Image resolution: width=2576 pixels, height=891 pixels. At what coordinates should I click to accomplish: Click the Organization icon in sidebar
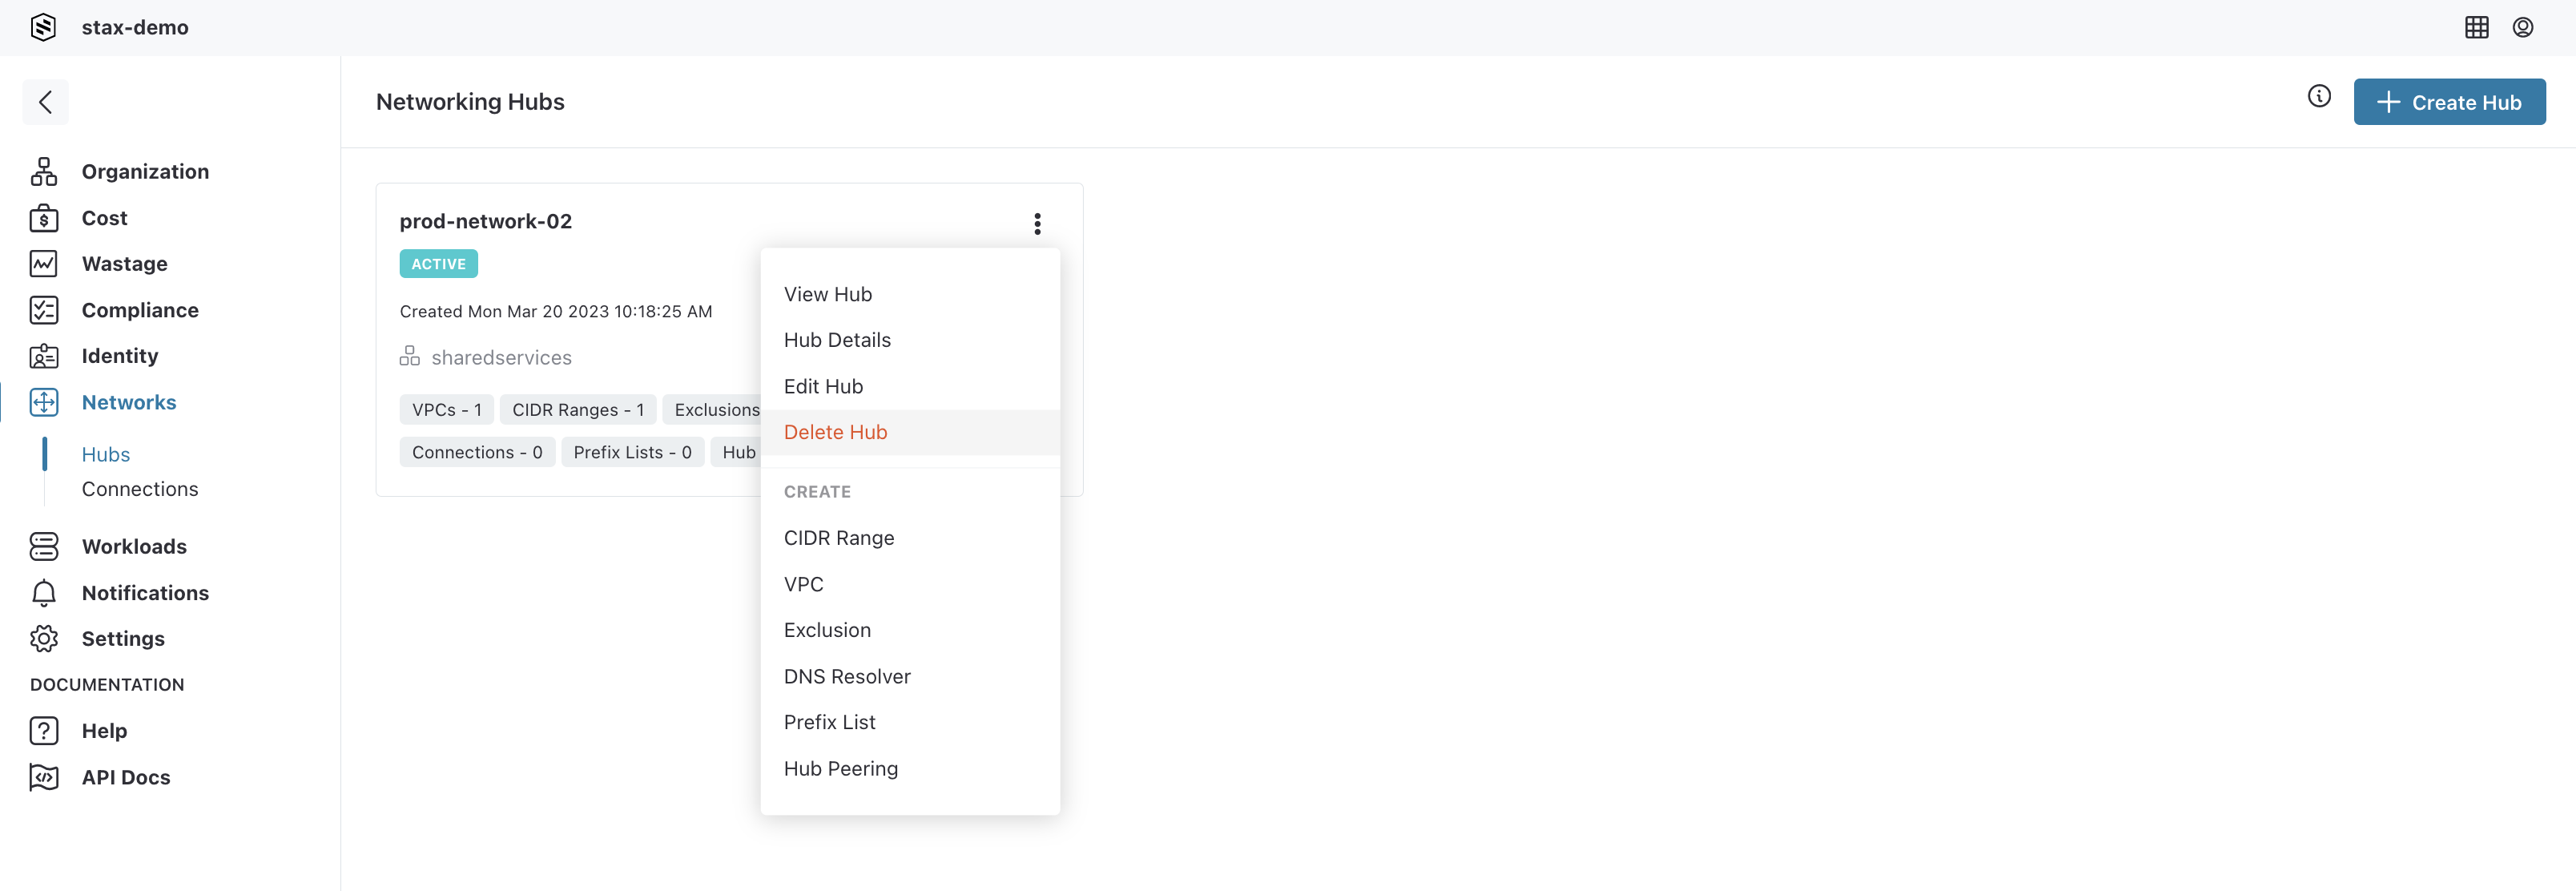pyautogui.click(x=46, y=171)
